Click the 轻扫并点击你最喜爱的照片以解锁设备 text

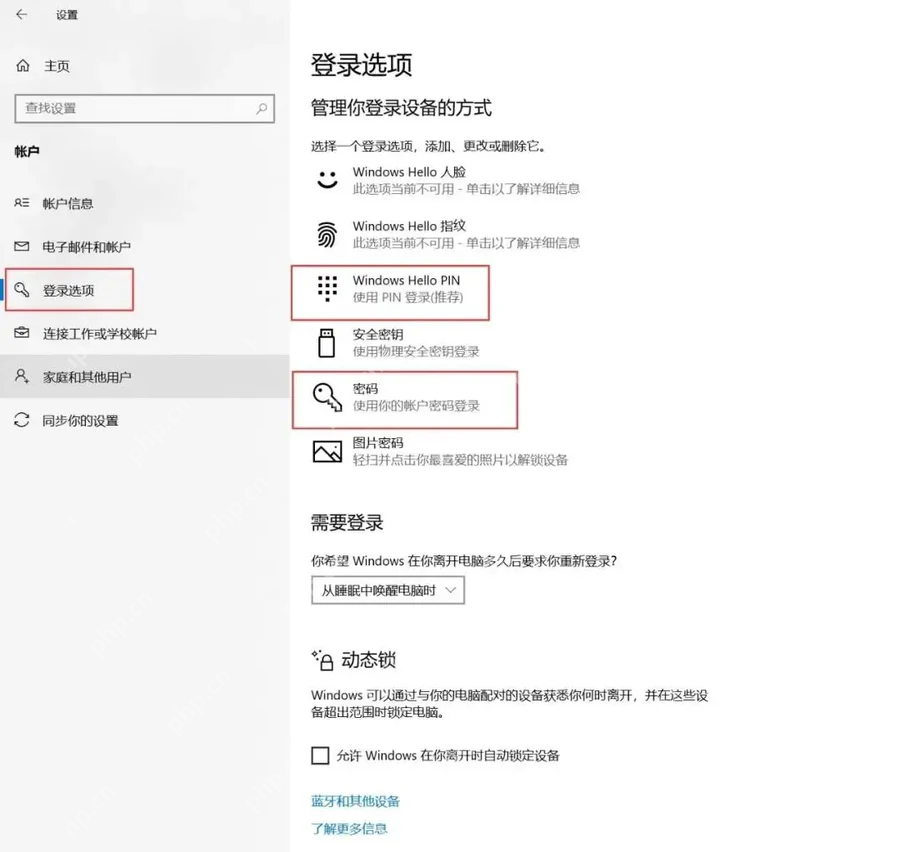pos(460,460)
